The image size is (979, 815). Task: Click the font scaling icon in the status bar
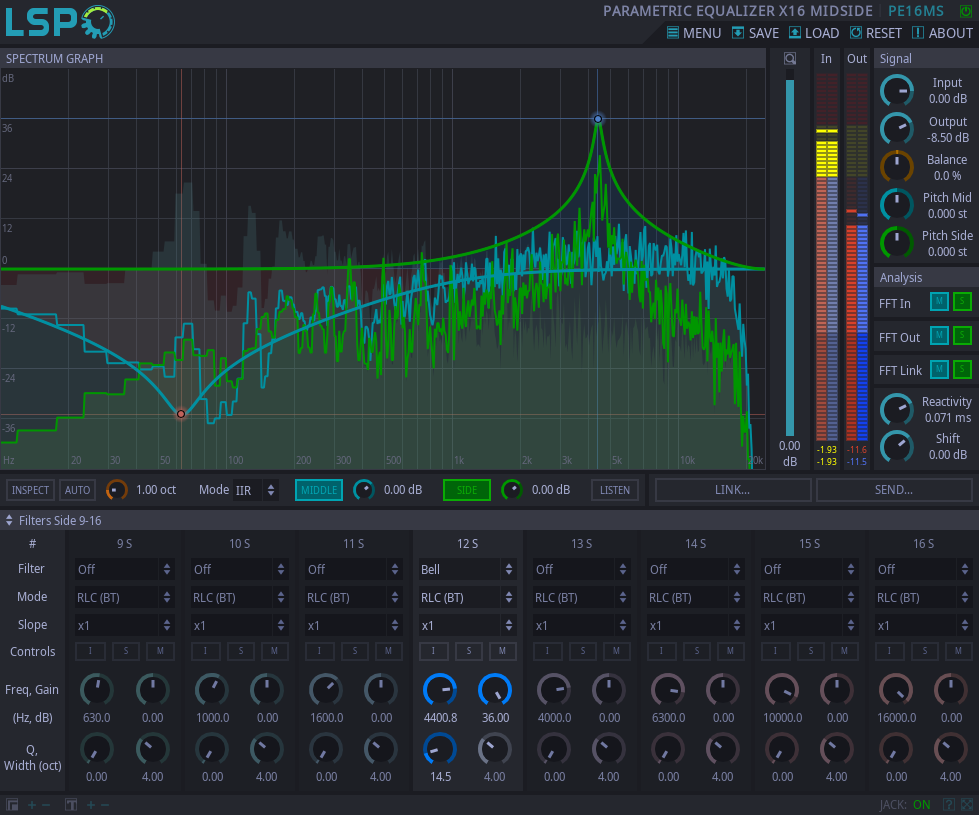[71, 805]
